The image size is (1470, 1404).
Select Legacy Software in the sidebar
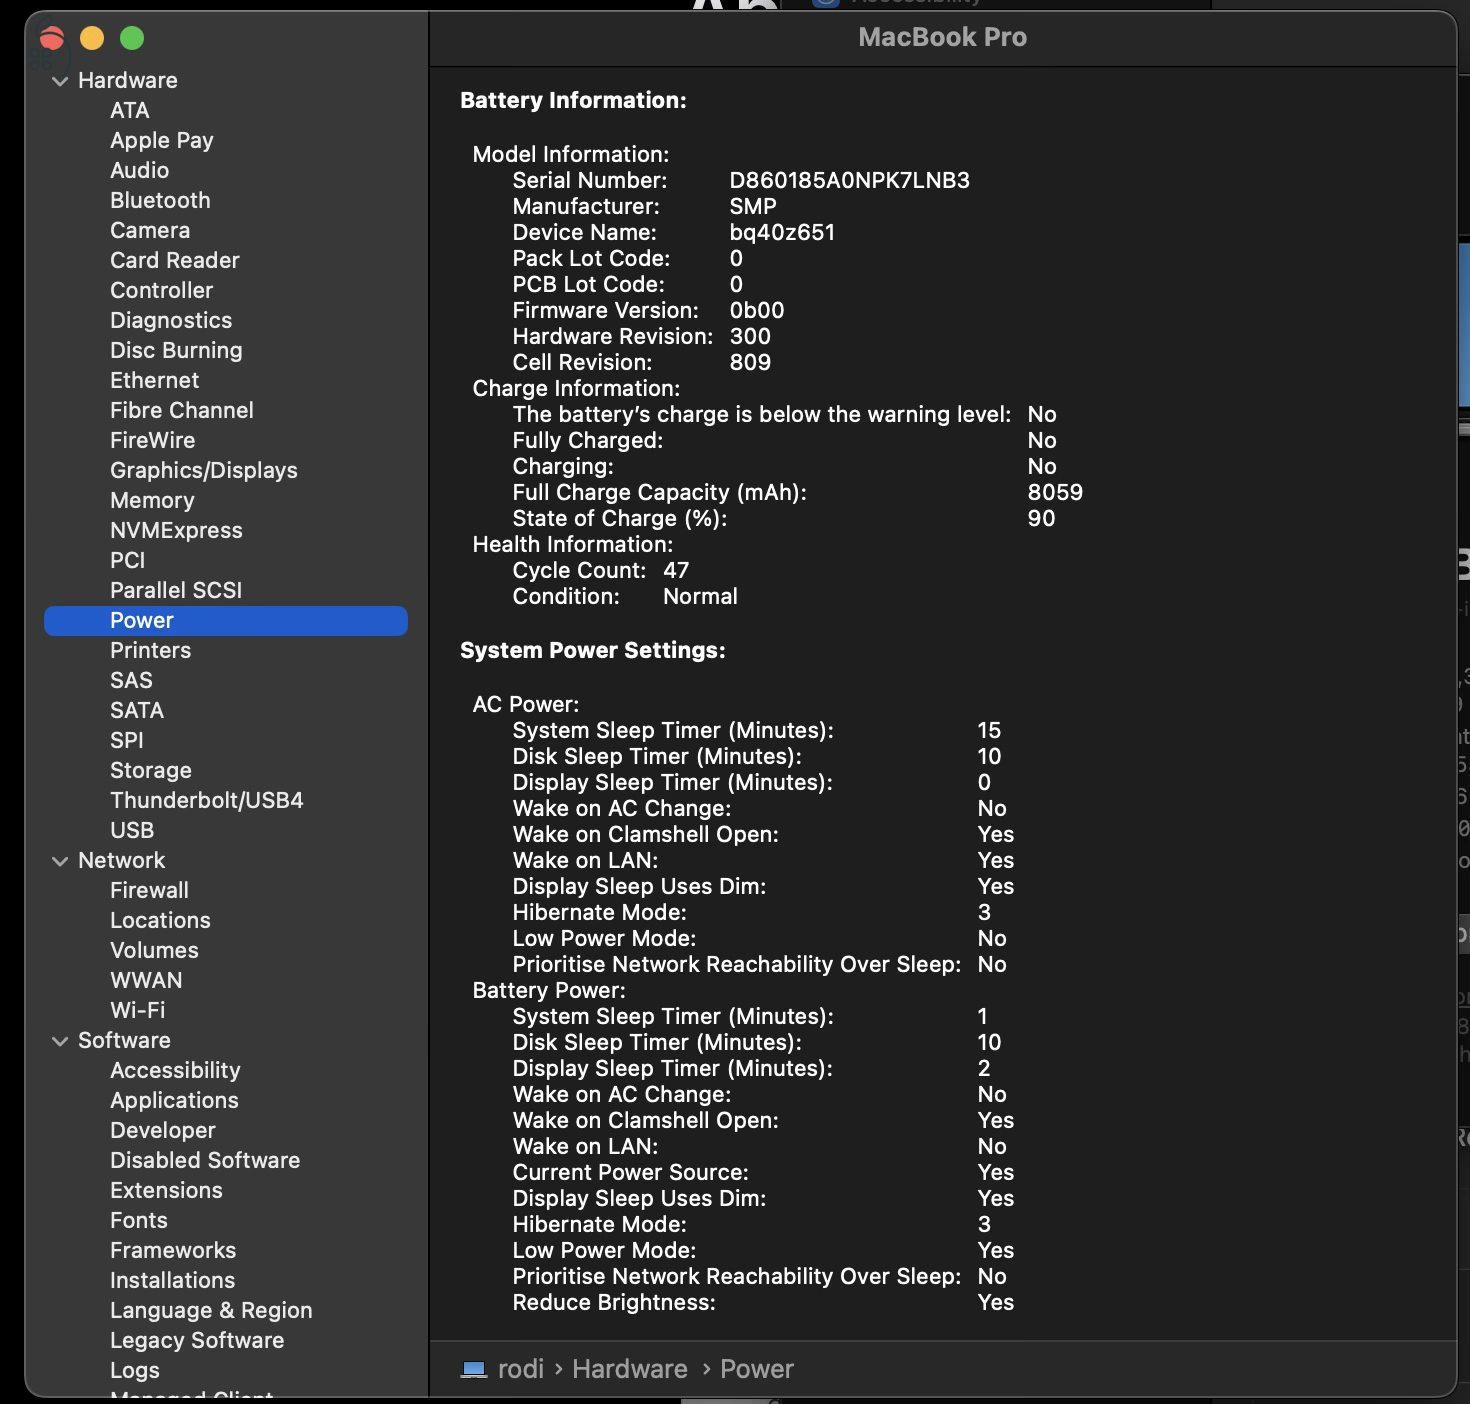pos(197,1340)
